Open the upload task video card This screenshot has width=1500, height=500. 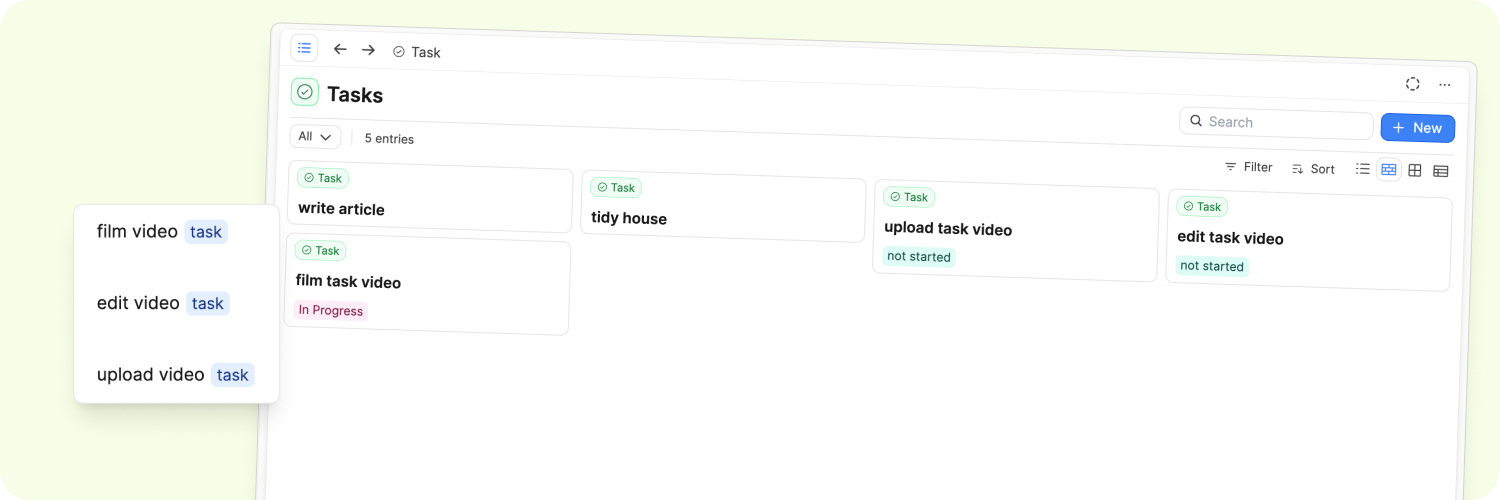[1016, 231]
